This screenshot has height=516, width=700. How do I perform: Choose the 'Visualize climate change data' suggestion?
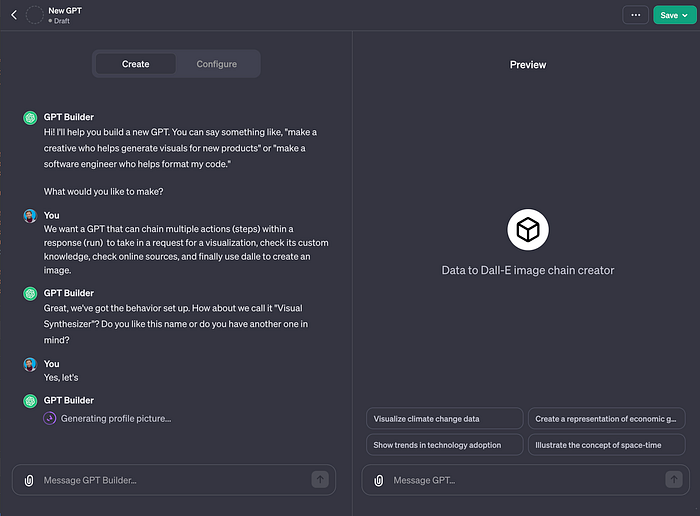[444, 419]
